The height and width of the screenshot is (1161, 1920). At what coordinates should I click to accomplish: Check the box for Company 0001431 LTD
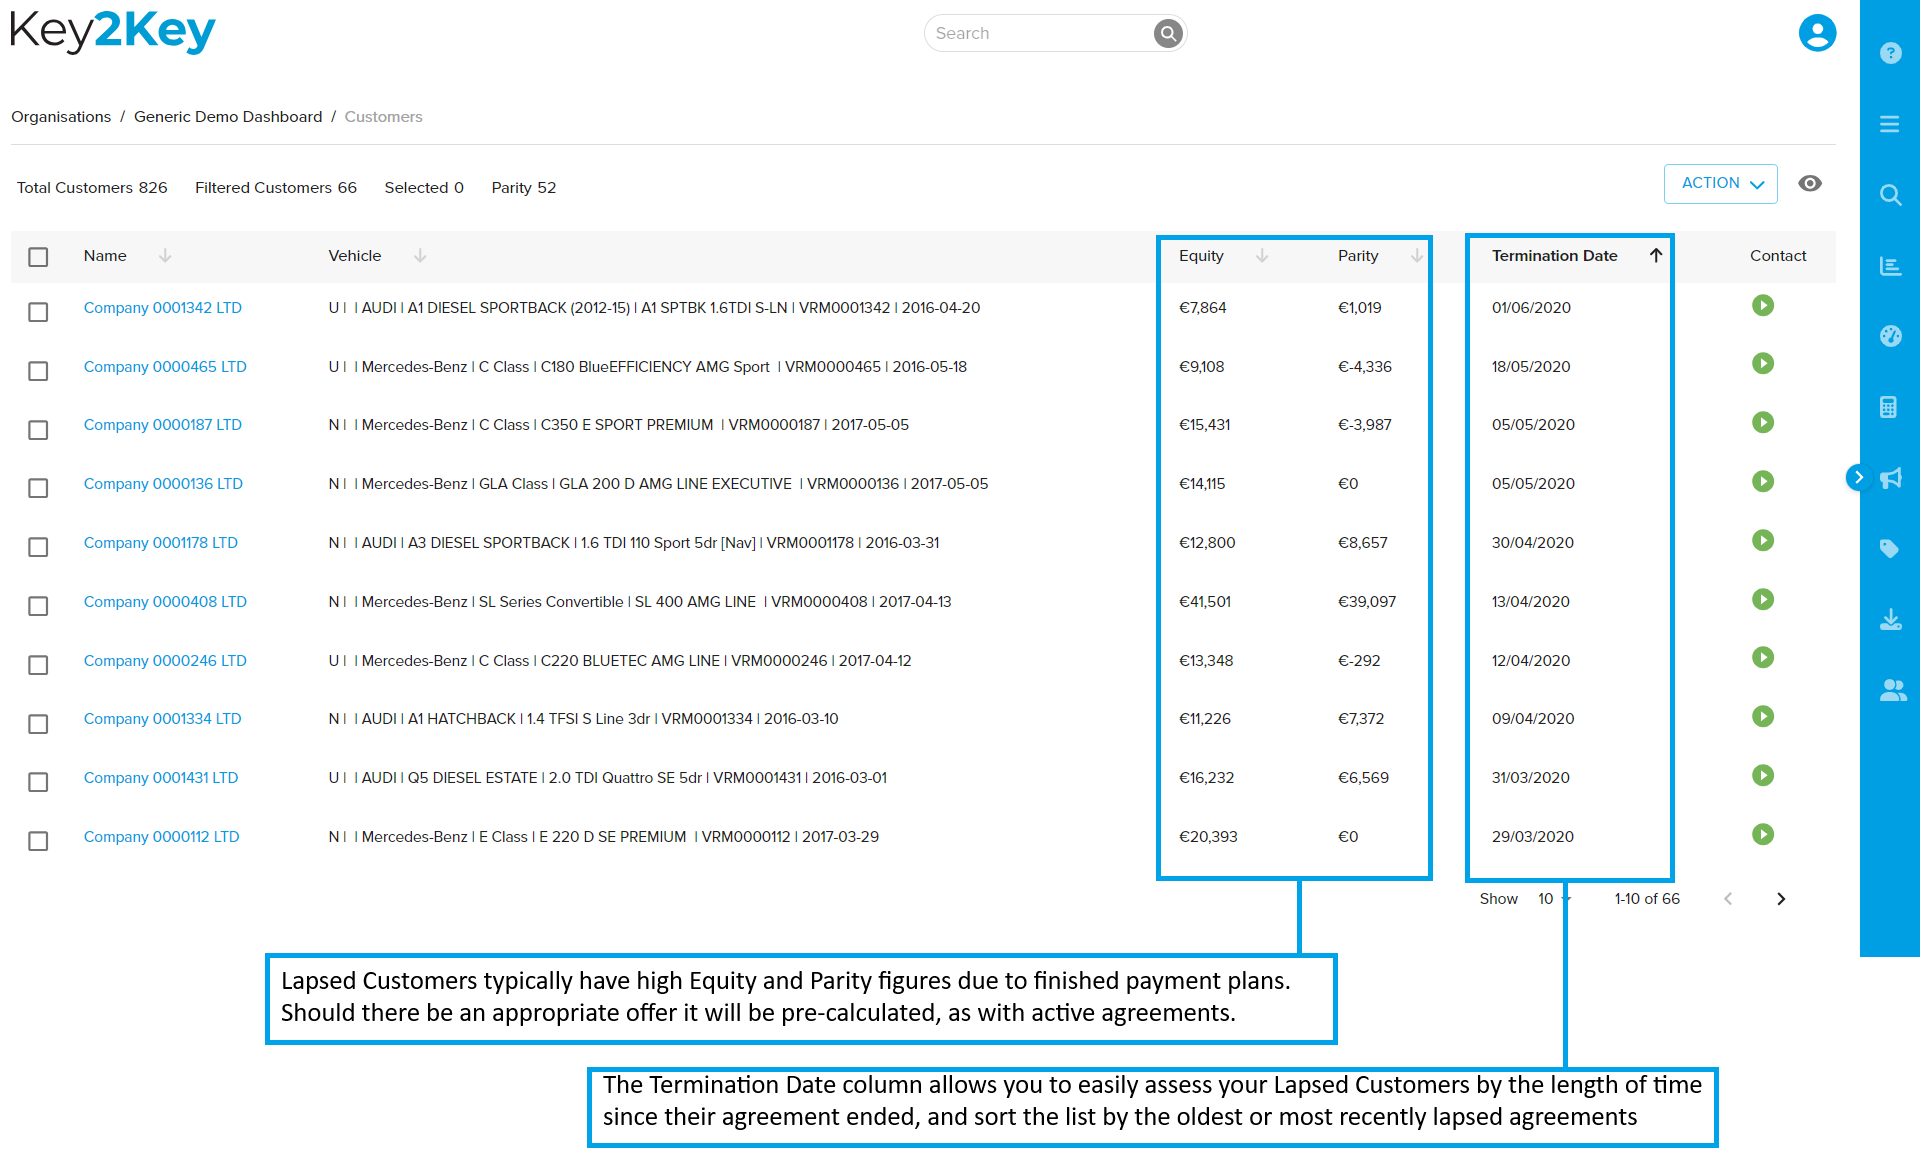(38, 782)
